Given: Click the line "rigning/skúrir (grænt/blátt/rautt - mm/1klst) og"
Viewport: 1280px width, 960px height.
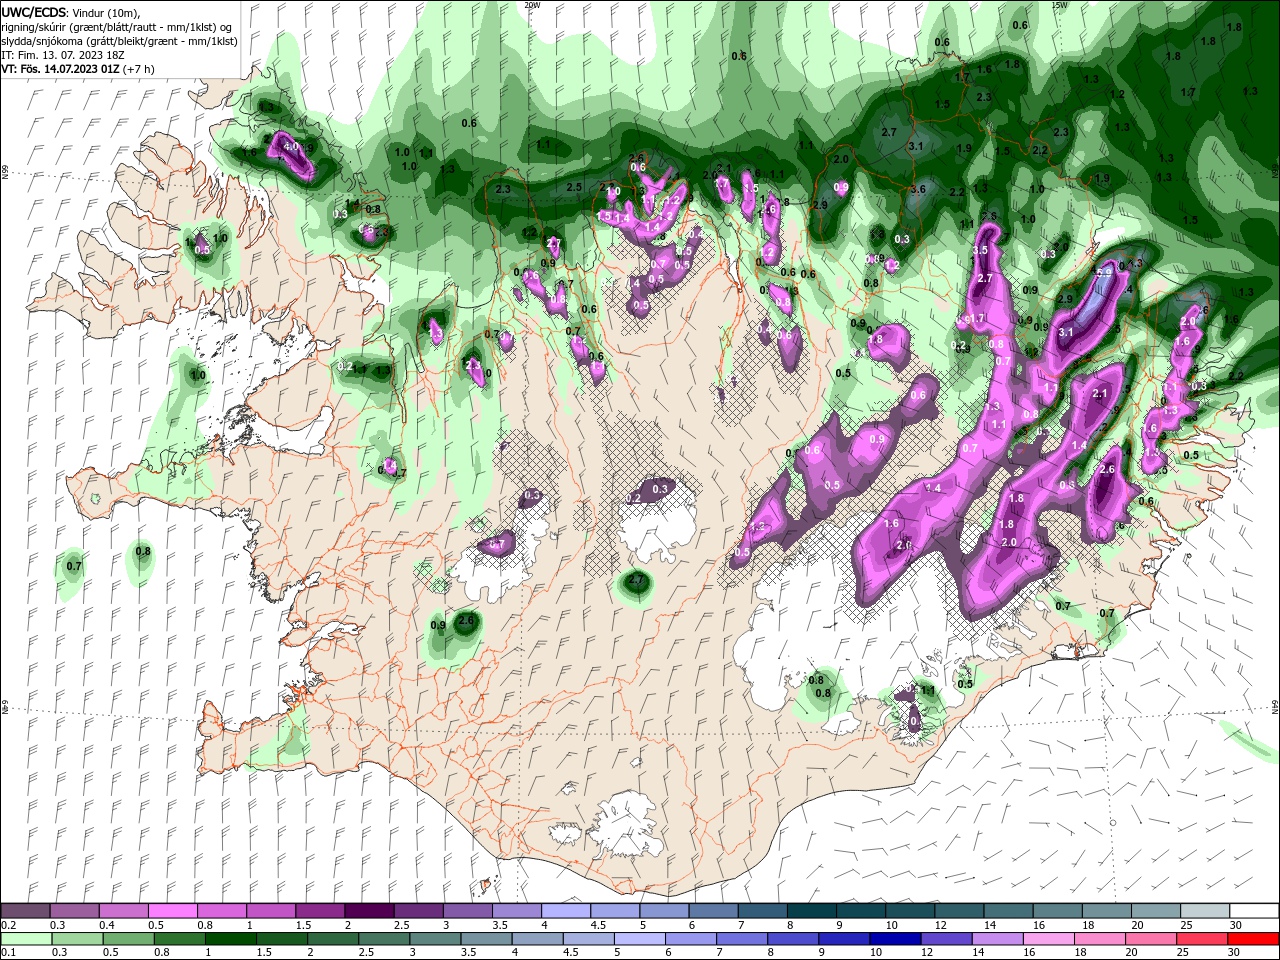Looking at the screenshot, I should (116, 27).
